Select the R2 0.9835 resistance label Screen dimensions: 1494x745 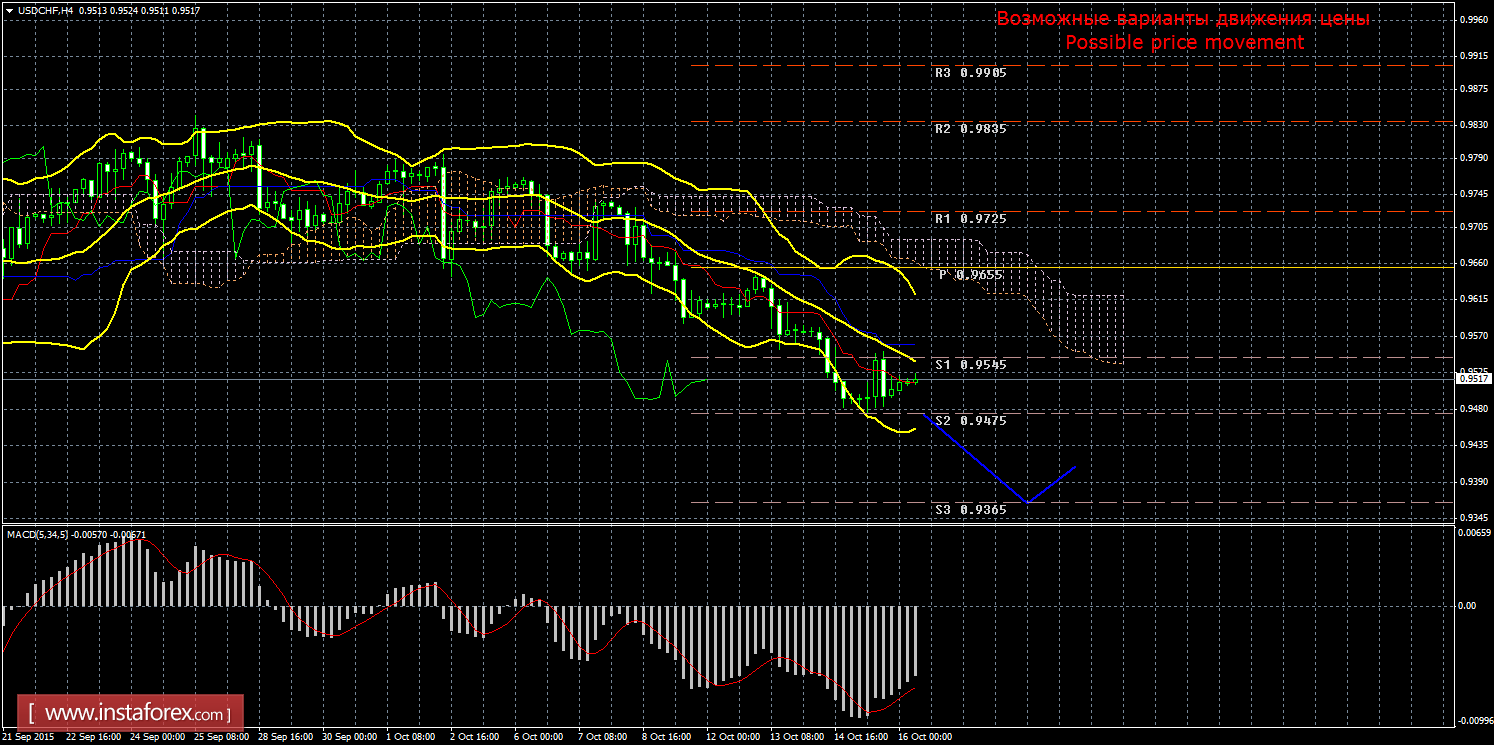(x=970, y=129)
